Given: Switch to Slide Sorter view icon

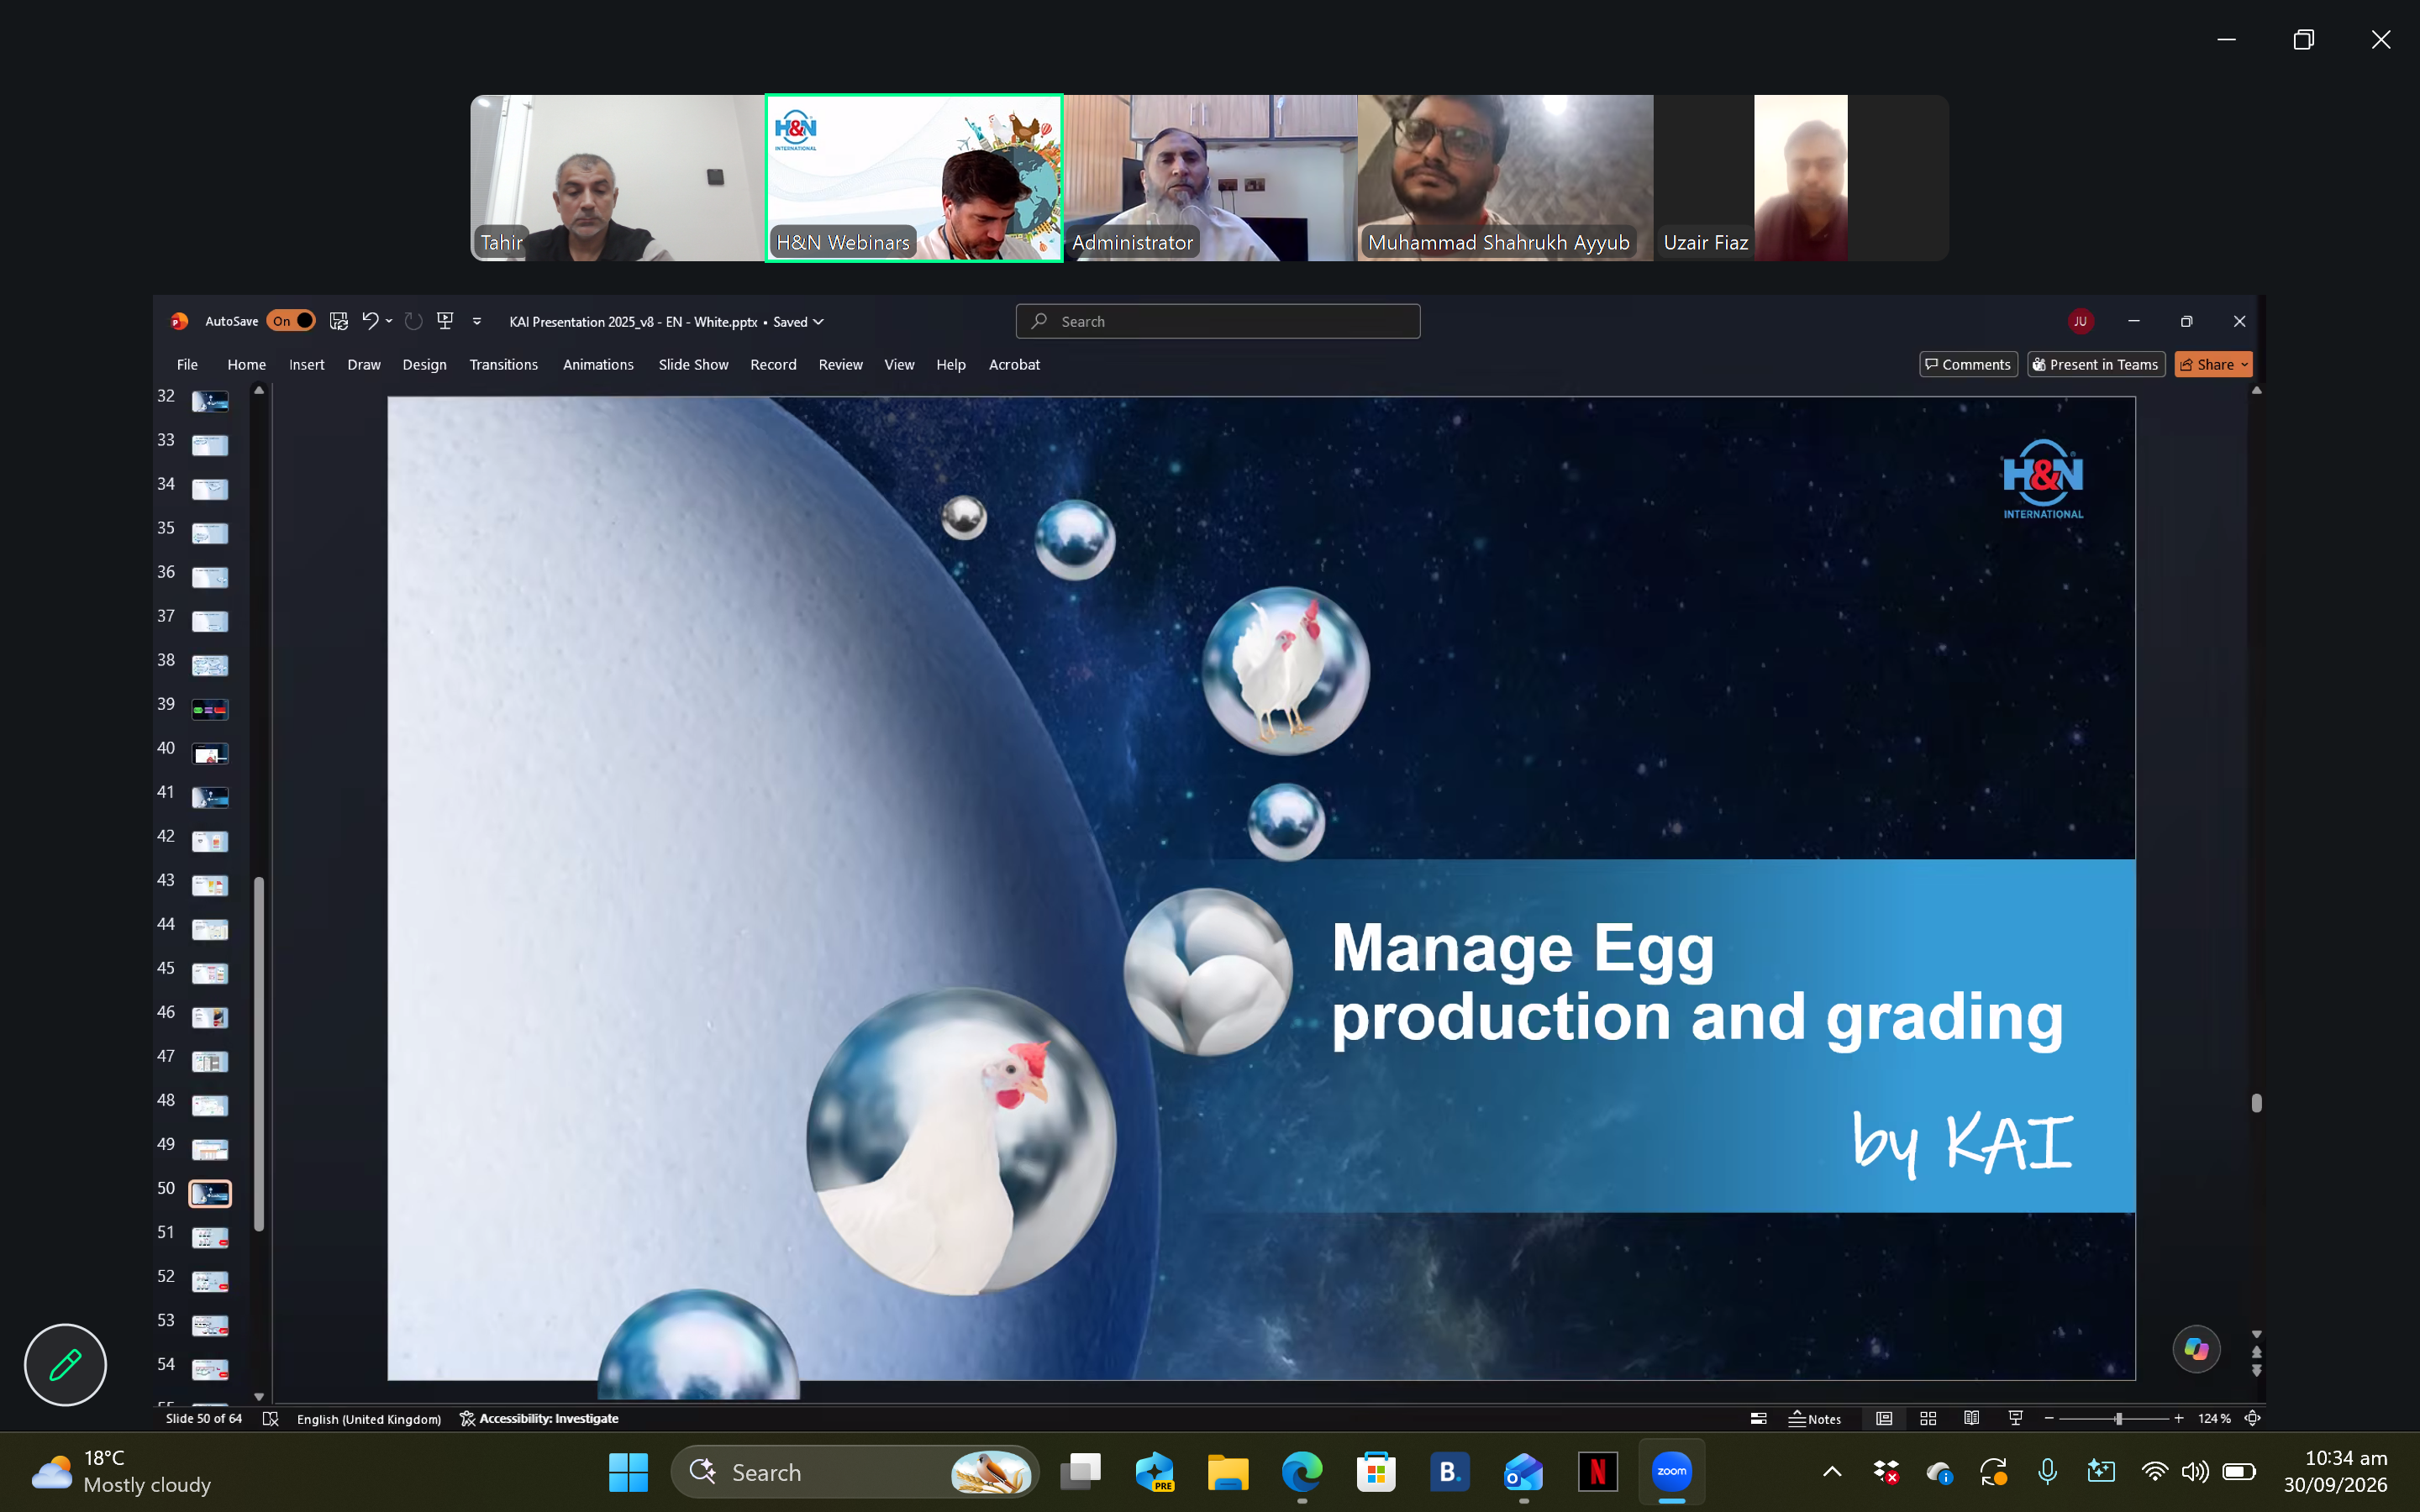Looking at the screenshot, I should 1928,1418.
